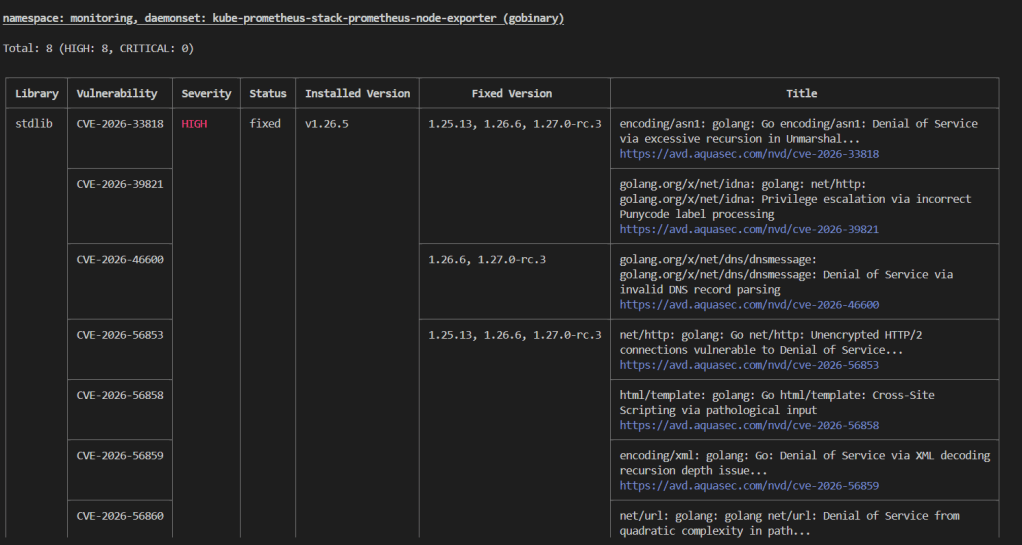Image resolution: width=1022 pixels, height=545 pixels.
Task: Click the Total: 8 summary line
Action: click(98, 48)
